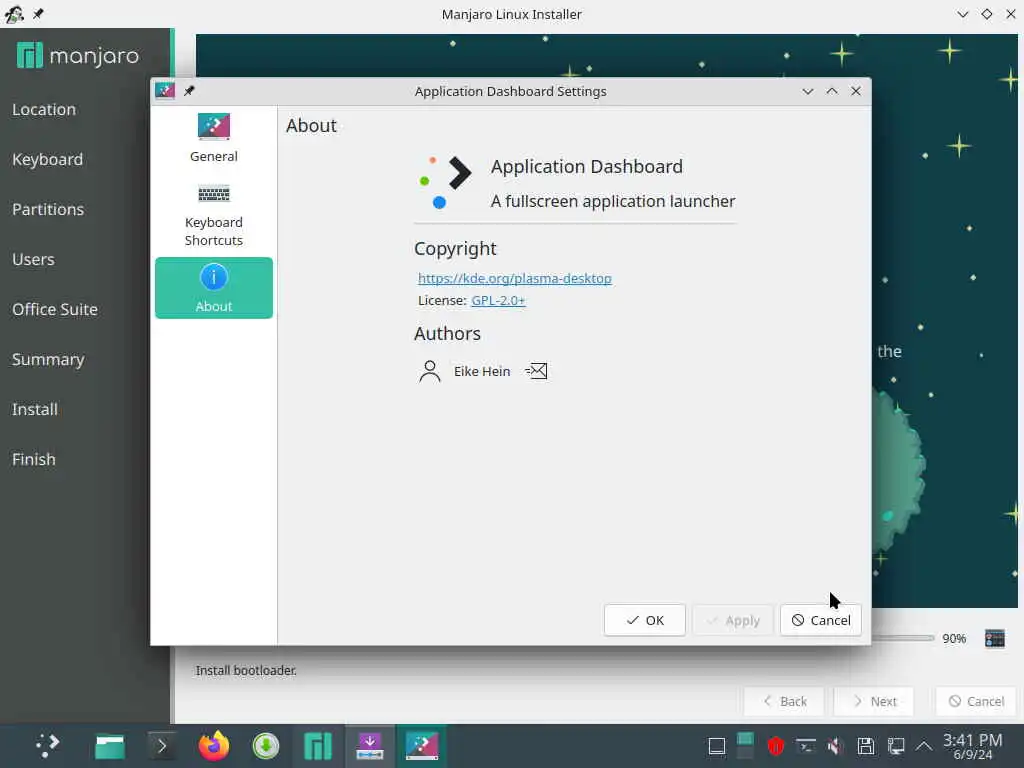Launch the terminal from the taskbar
The width and height of the screenshot is (1024, 768).
[x=161, y=746]
